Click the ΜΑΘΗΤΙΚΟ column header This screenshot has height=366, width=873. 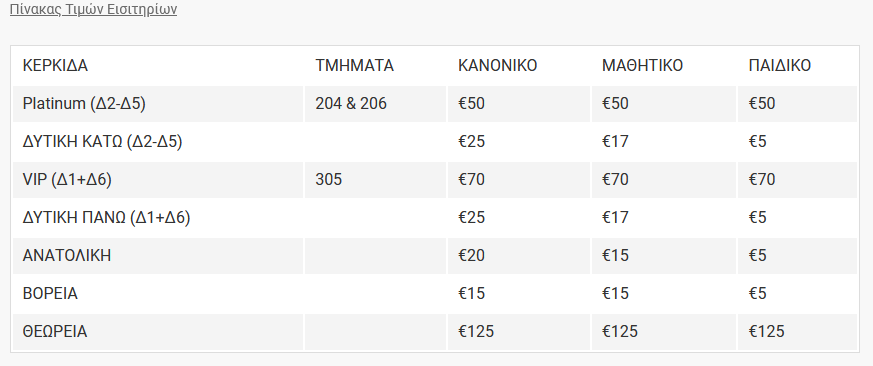click(642, 66)
